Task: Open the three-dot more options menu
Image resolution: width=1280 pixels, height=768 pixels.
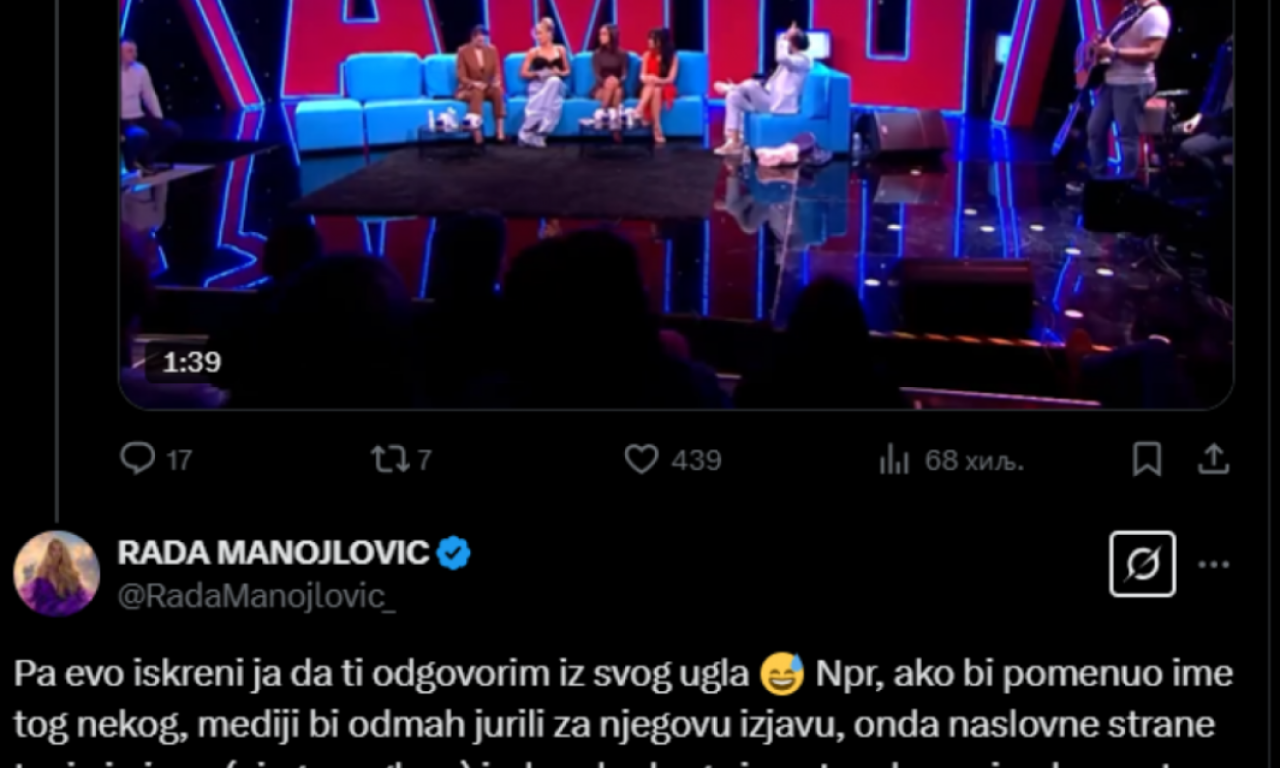Action: pyautogui.click(x=1213, y=564)
